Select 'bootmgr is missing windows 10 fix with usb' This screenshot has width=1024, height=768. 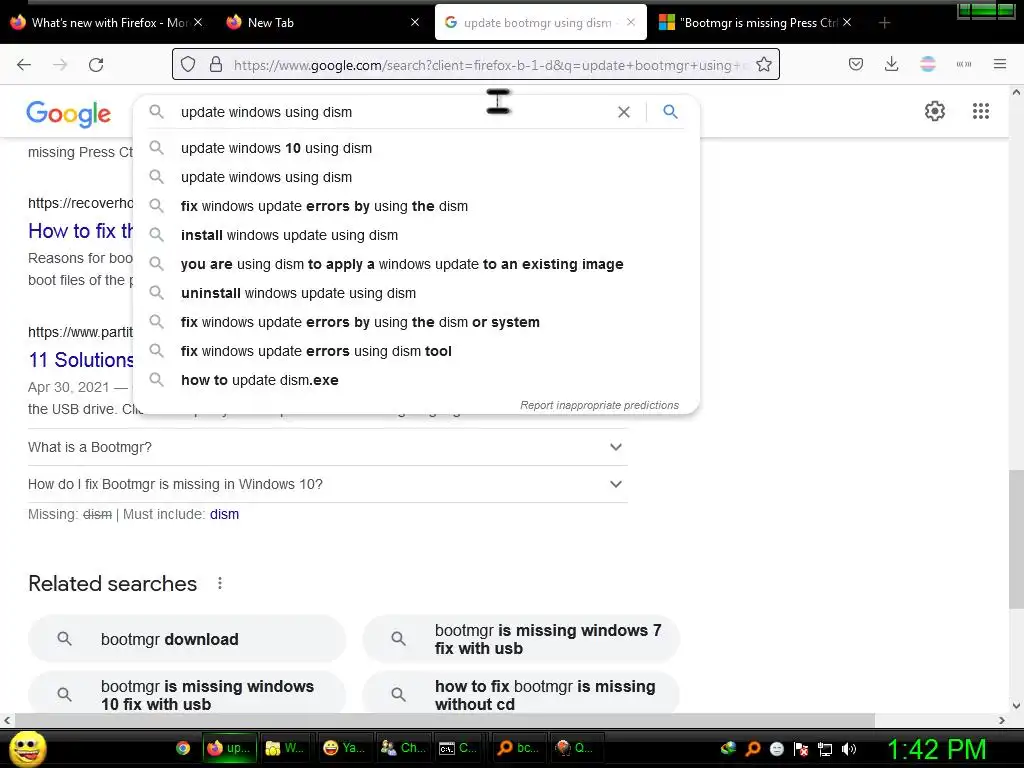[x=187, y=694]
